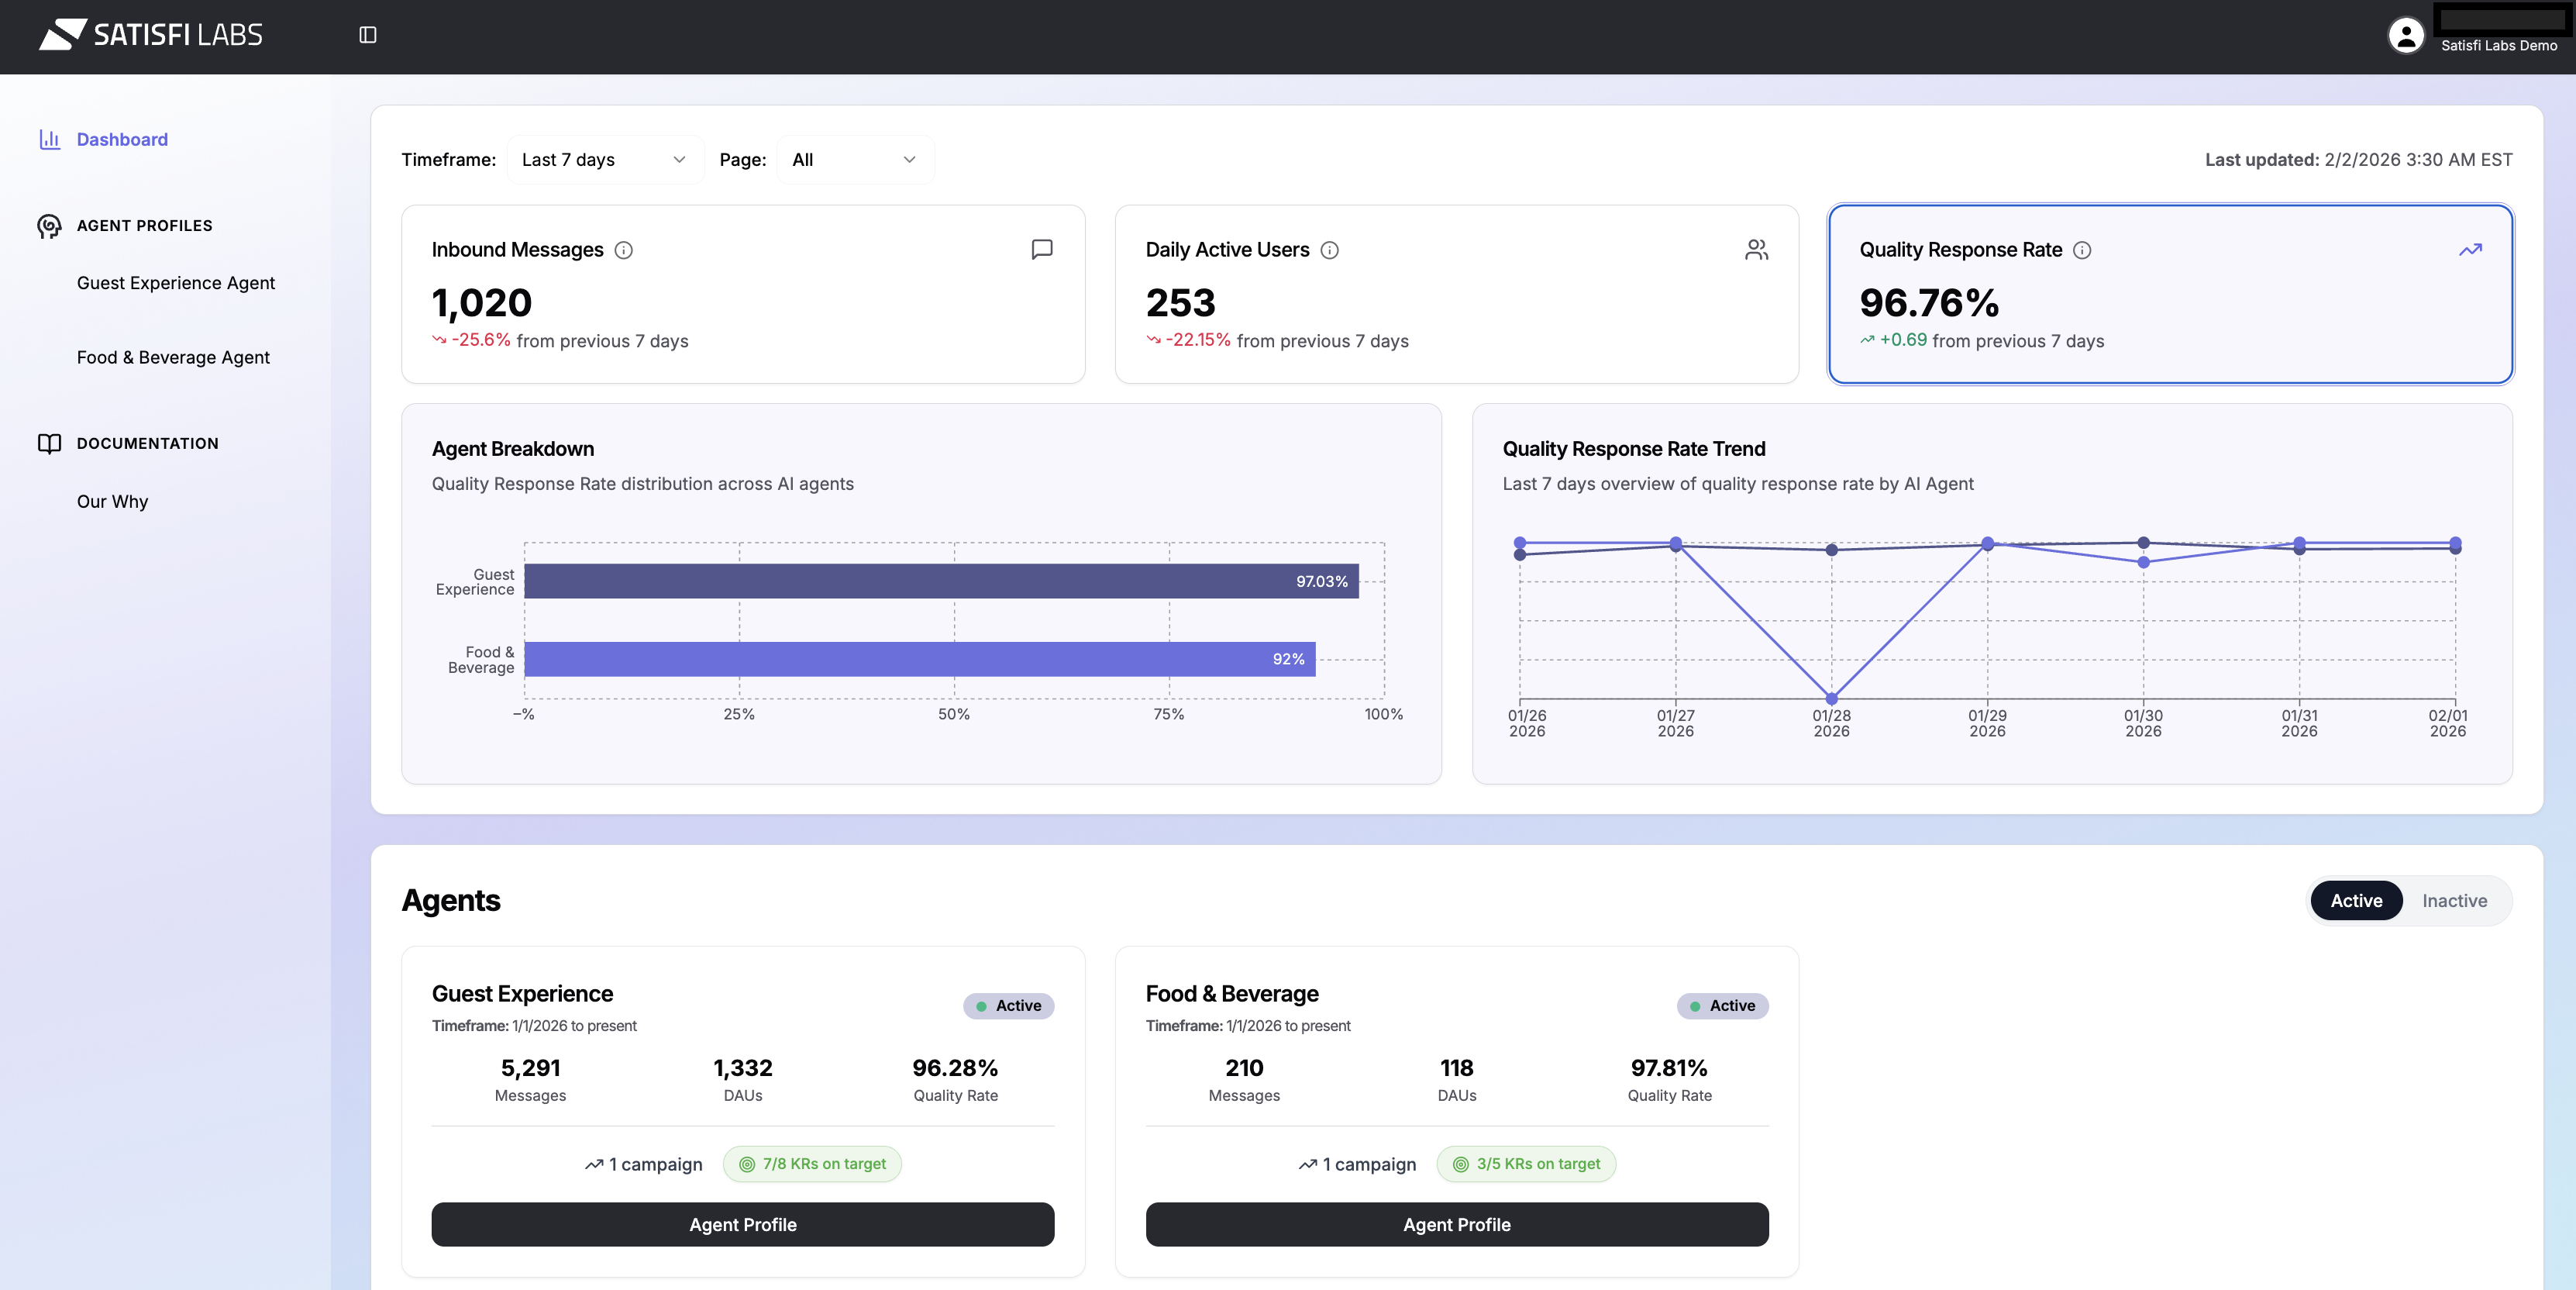Click the Inbound Messages info icon
This screenshot has height=1290, width=2576.
coord(623,250)
